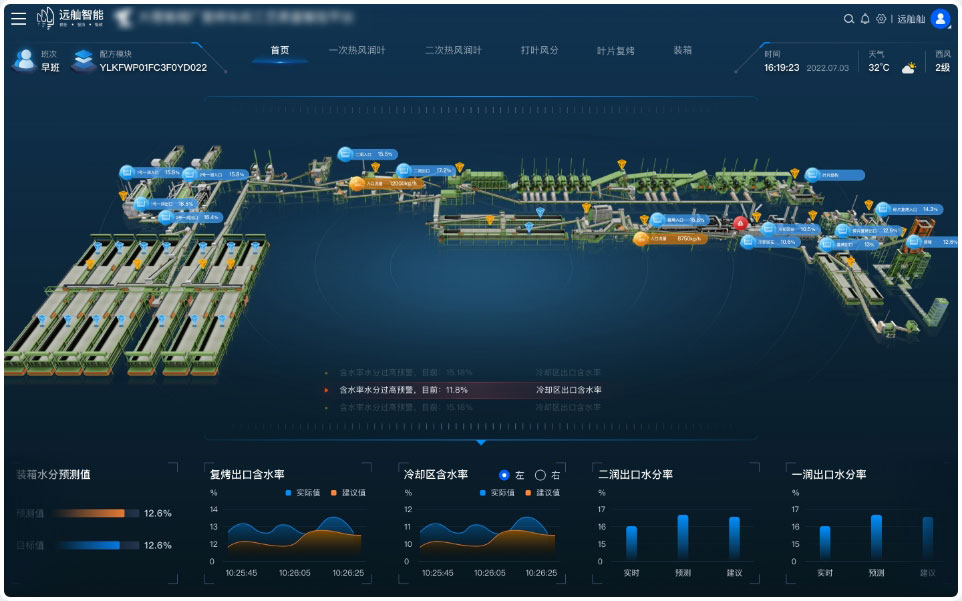This screenshot has height=601, width=962.
Task: Click the leftmost 15.8% sensor tag
Action: (152, 172)
